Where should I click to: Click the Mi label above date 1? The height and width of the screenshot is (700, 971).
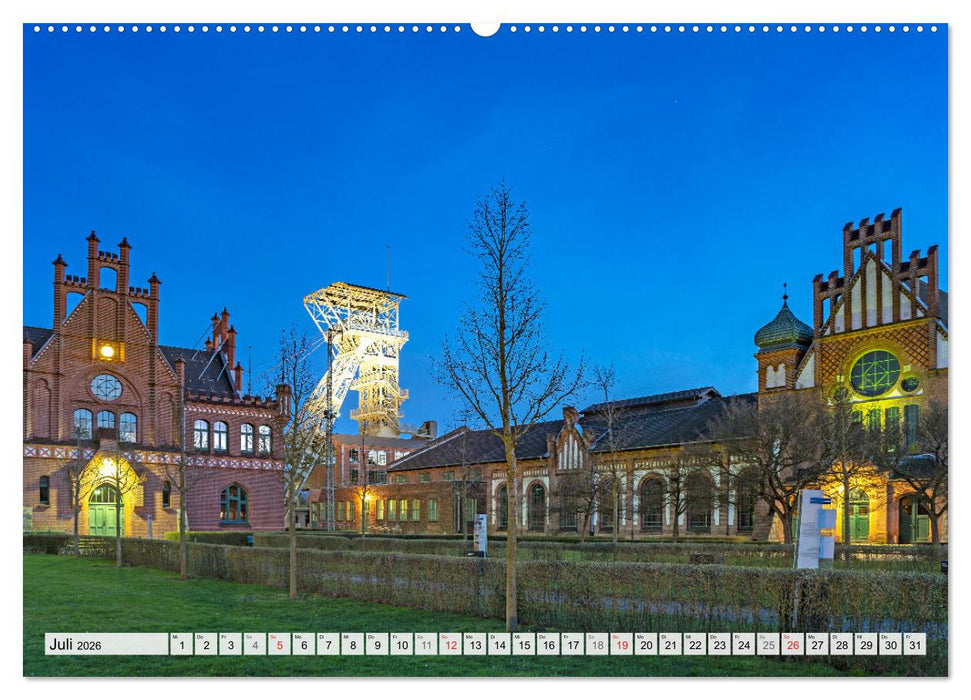[175, 636]
